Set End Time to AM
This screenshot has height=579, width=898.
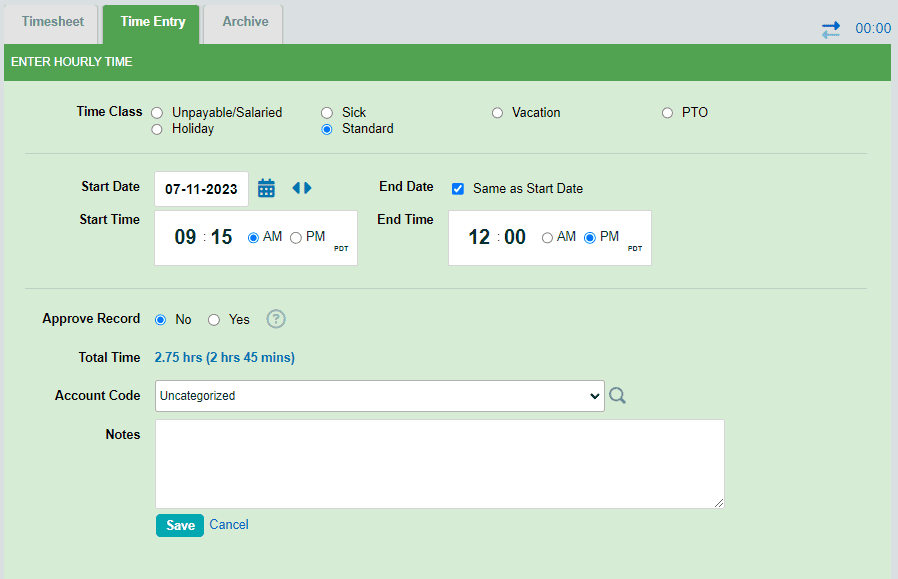pyautogui.click(x=547, y=238)
